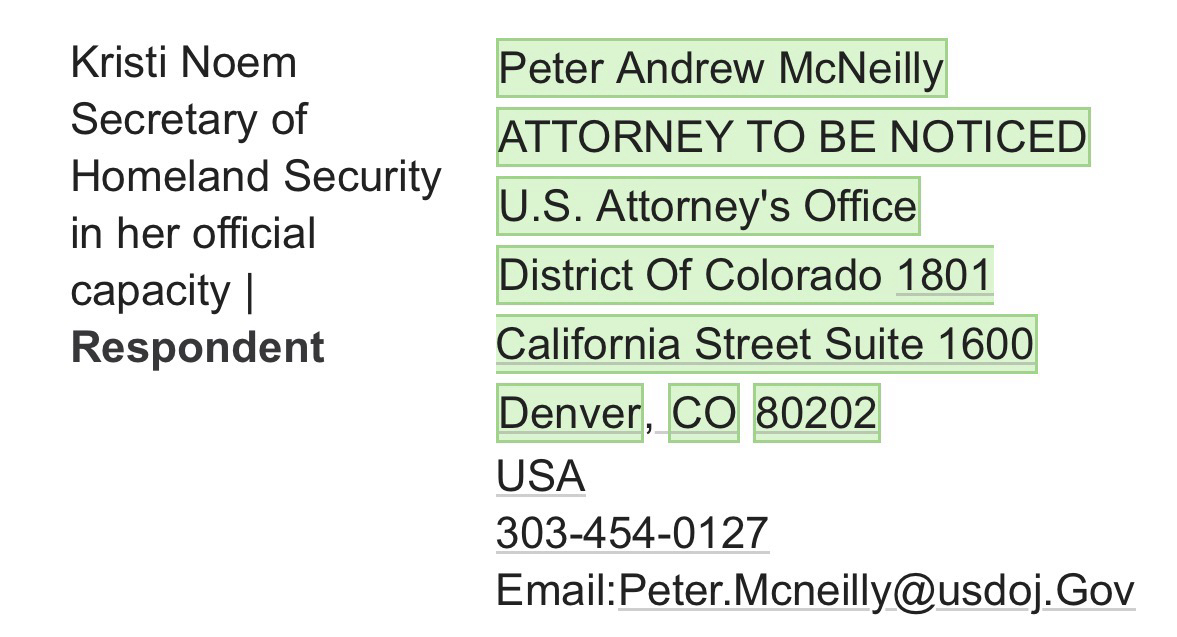The image size is (1177, 637).
Task: Select the U.S. Attorney's Office line
Action: pyautogui.click(x=707, y=206)
